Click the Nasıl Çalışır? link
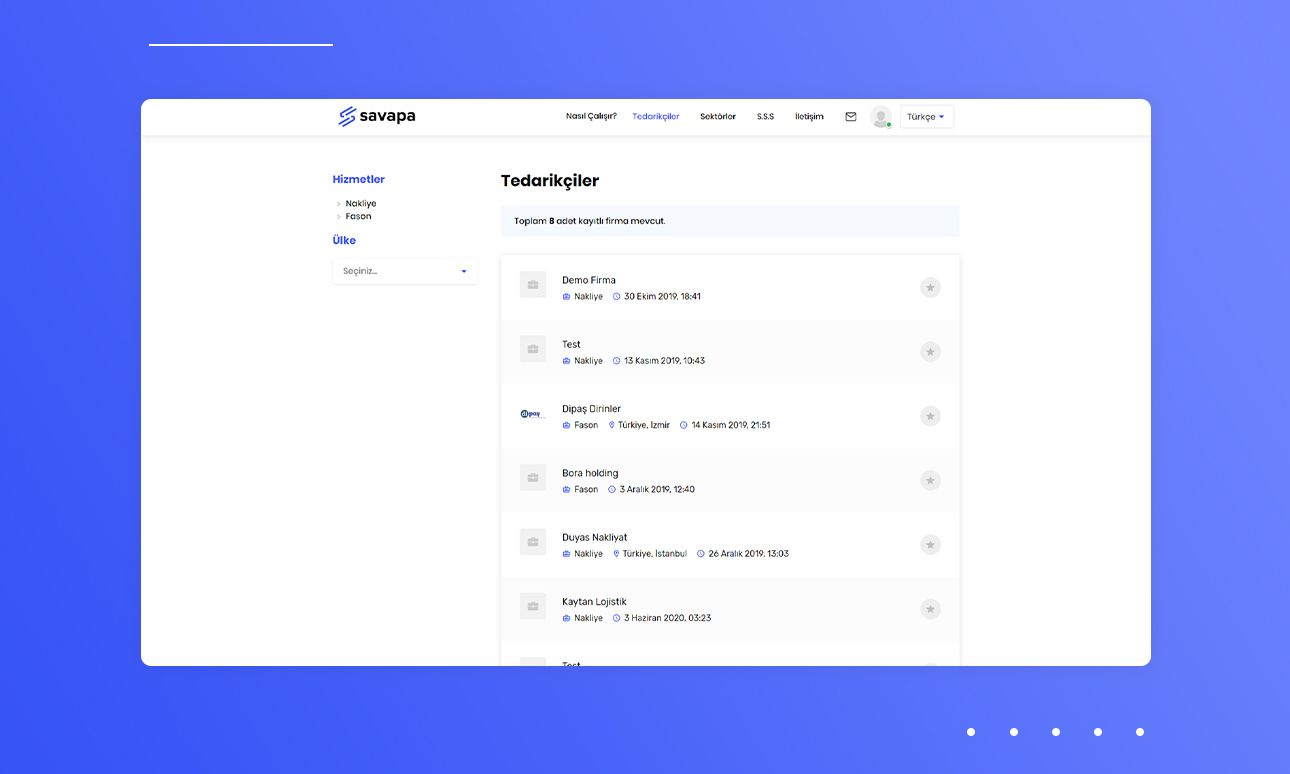This screenshot has height=774, width=1290. (x=590, y=116)
